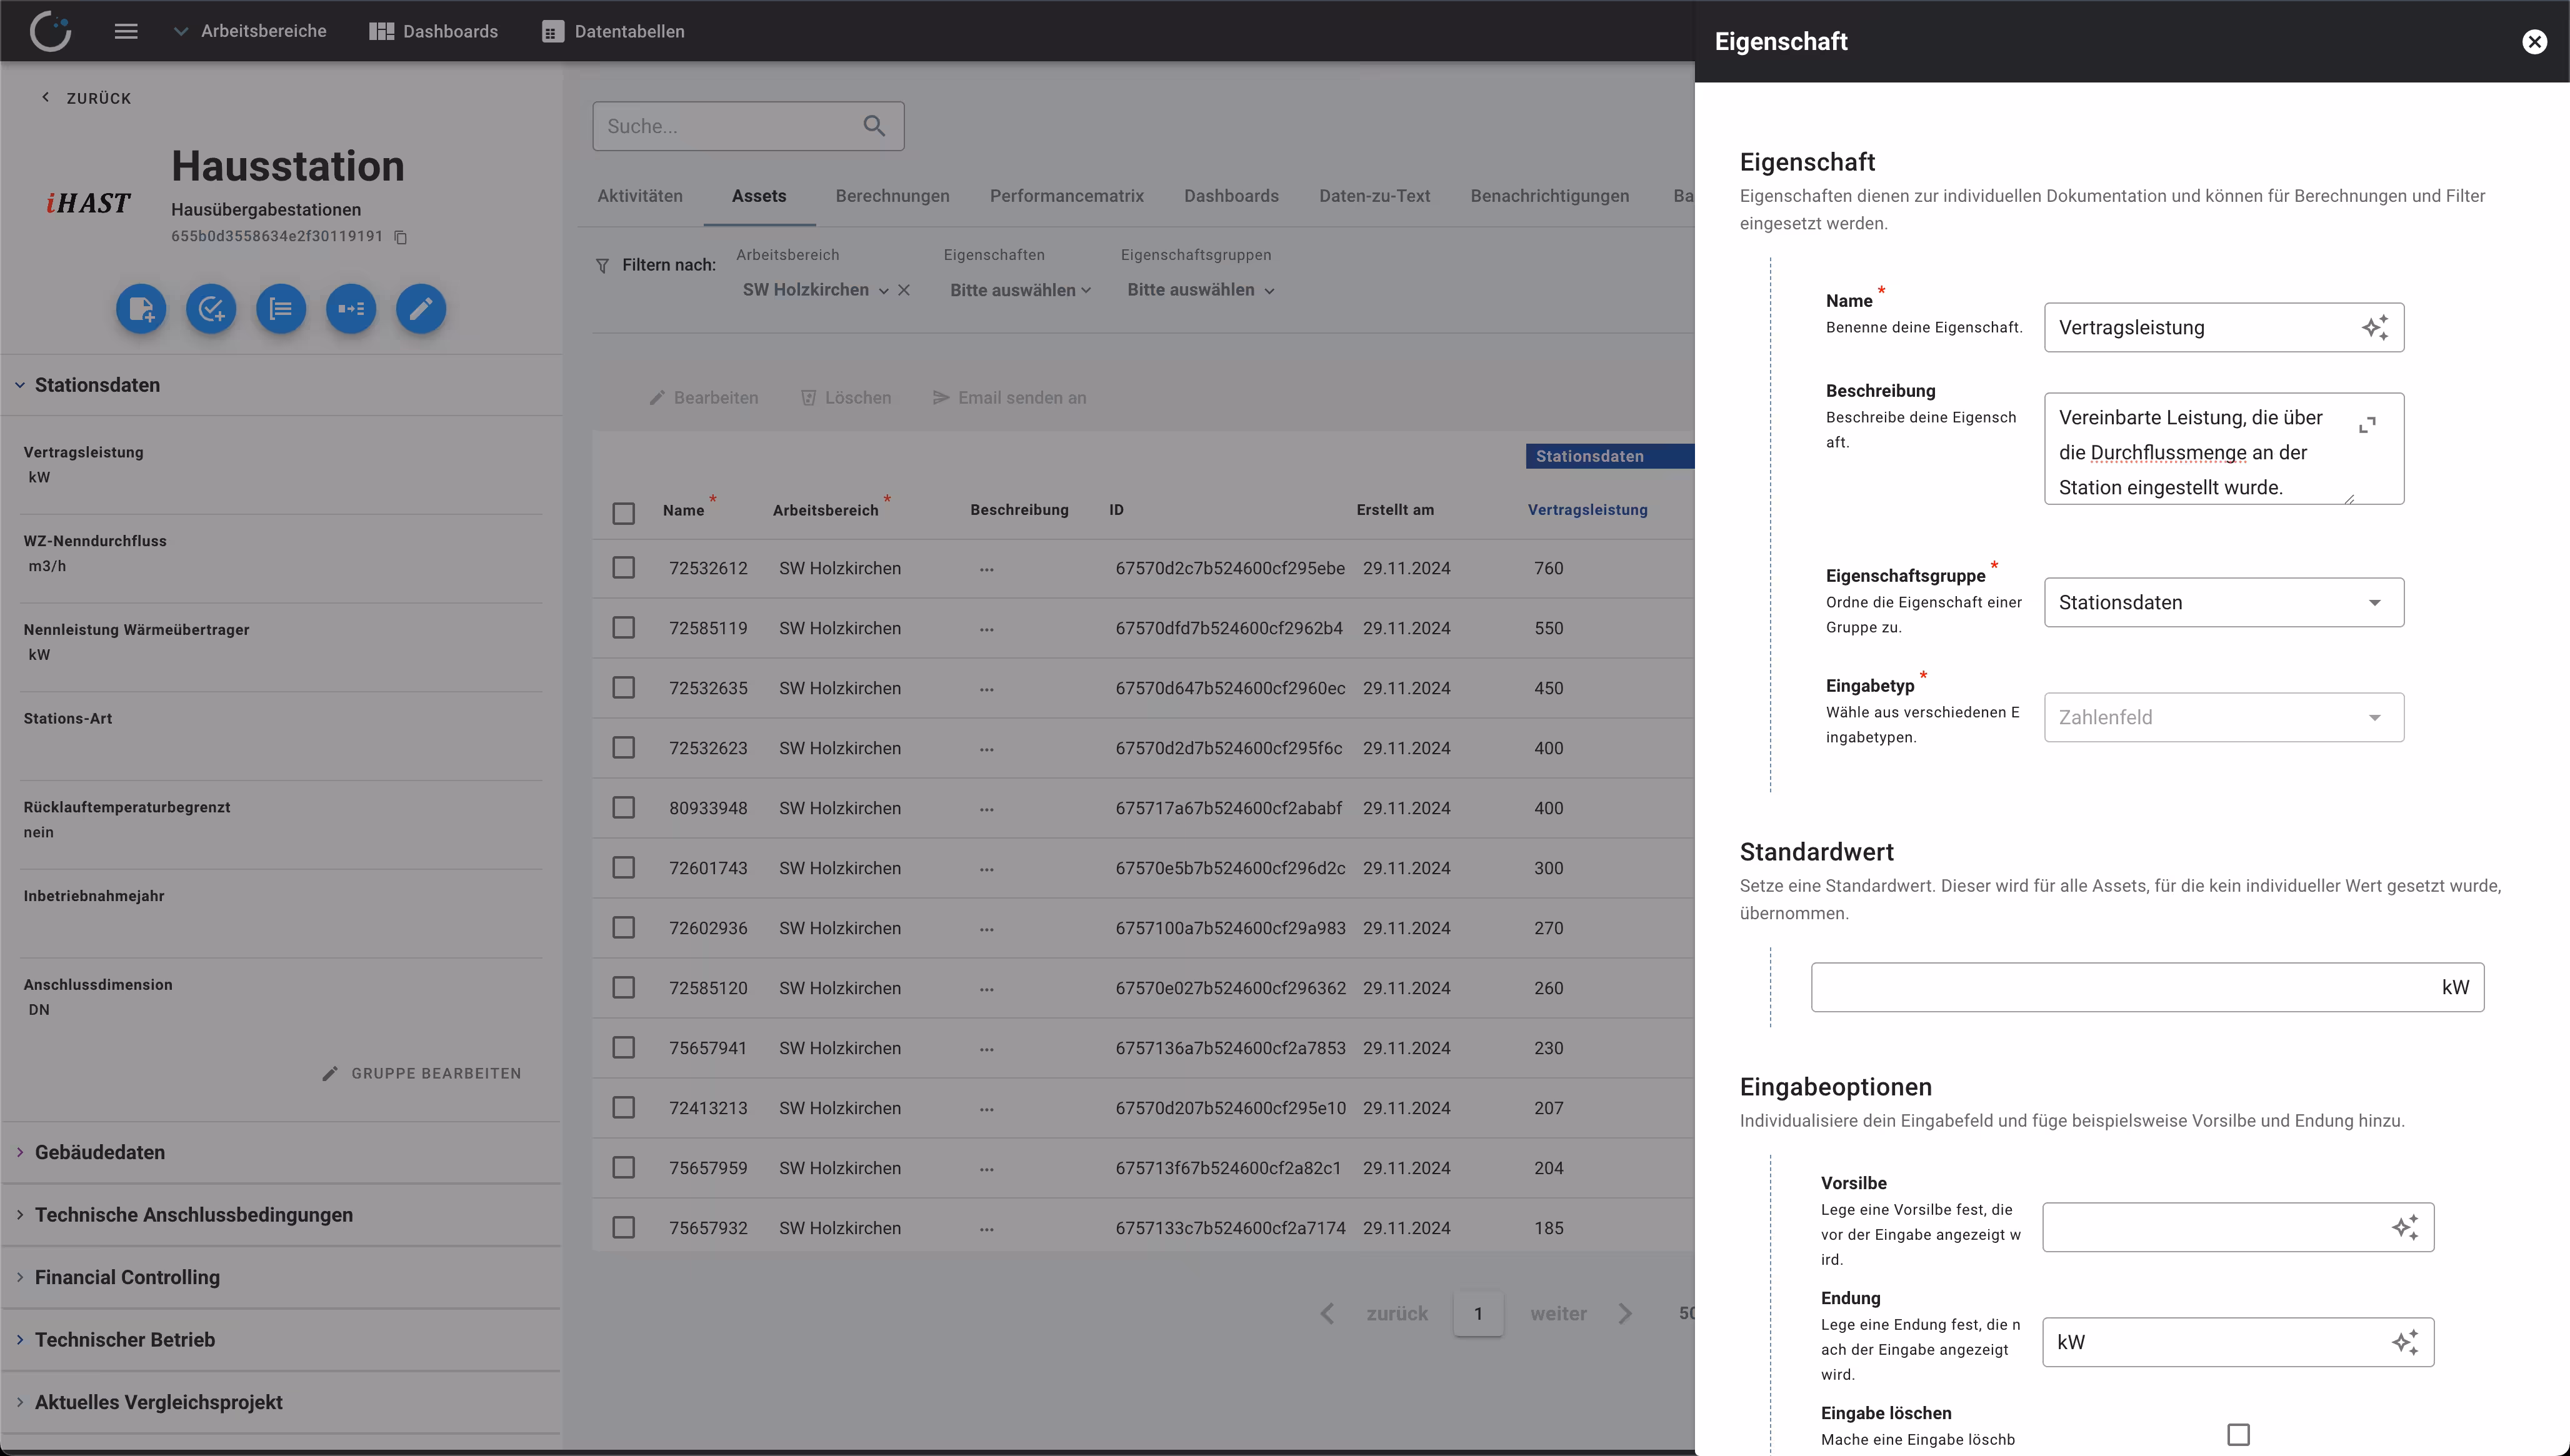Click the Dashboards grid icon in the top bar

(x=381, y=31)
